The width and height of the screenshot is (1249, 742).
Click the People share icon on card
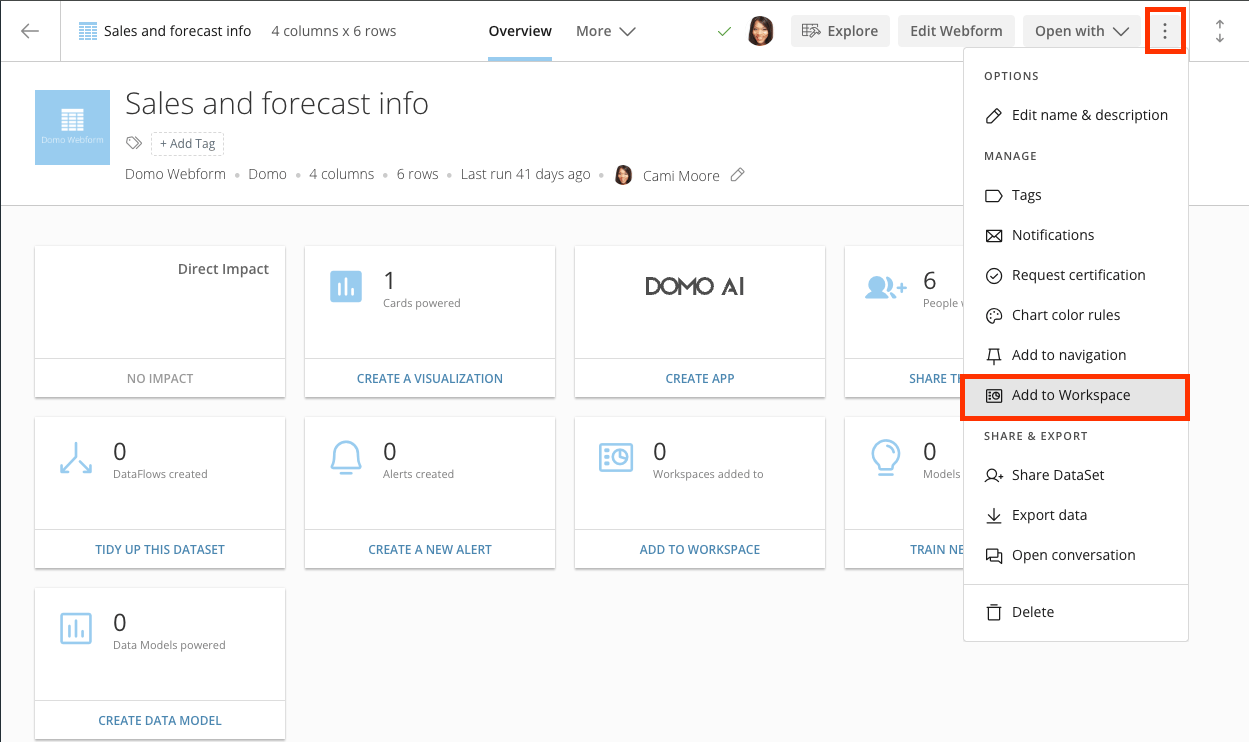[885, 287]
